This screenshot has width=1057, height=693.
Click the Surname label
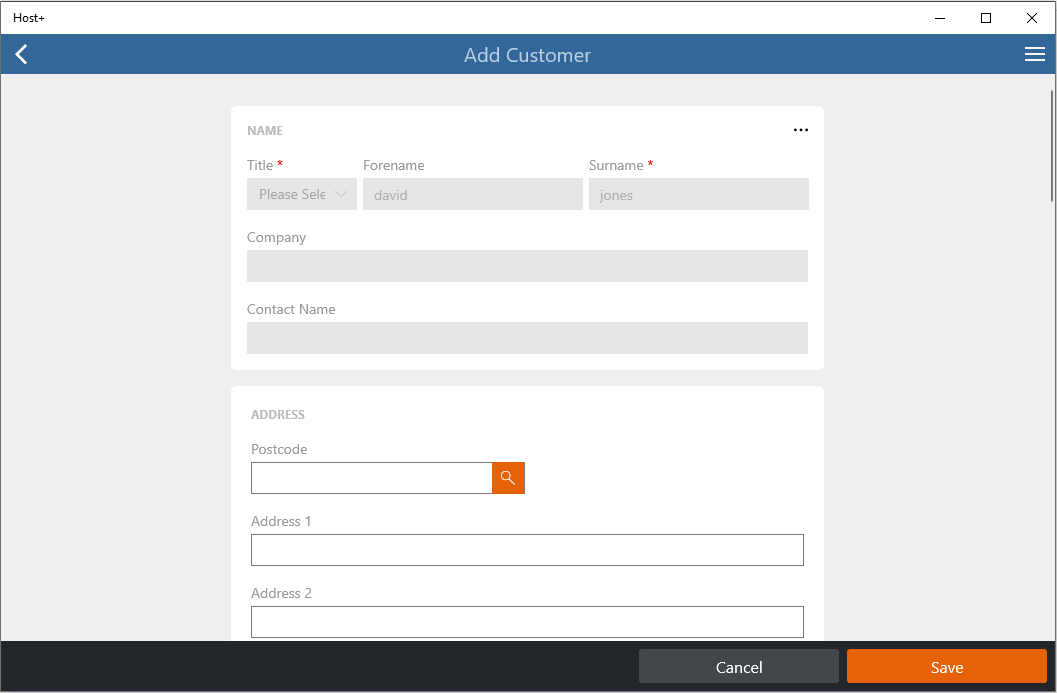coord(616,165)
